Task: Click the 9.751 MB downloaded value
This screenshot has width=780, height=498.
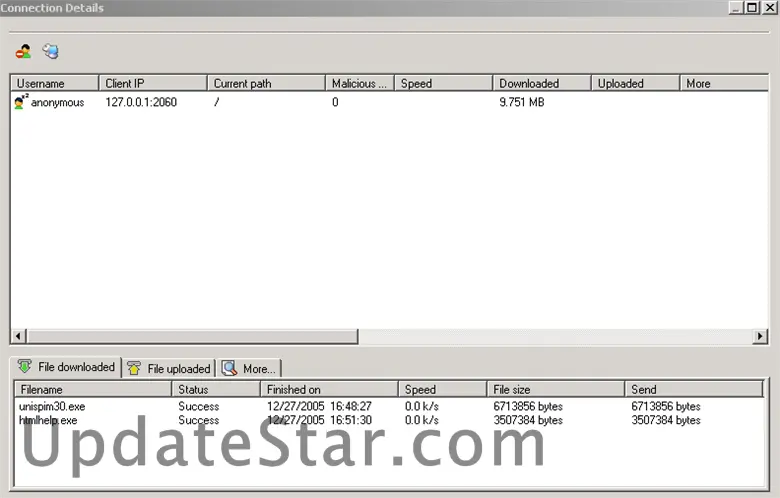Action: [522, 102]
